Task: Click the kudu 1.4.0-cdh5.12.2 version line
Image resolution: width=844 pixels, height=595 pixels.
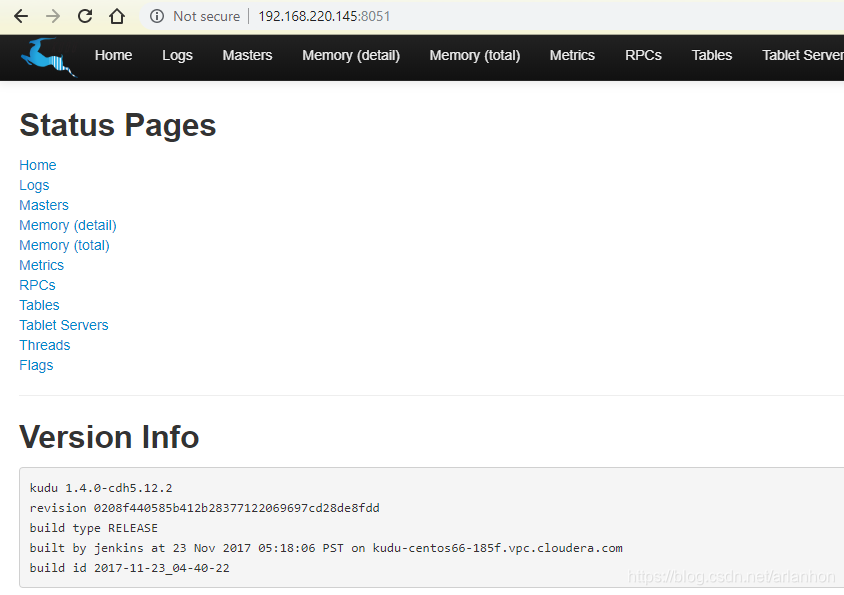Action: click(x=101, y=488)
